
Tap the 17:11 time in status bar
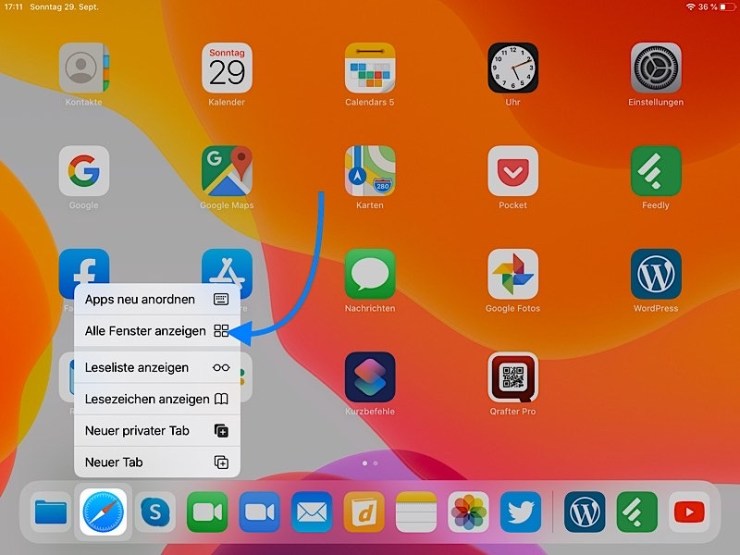[x=13, y=7]
